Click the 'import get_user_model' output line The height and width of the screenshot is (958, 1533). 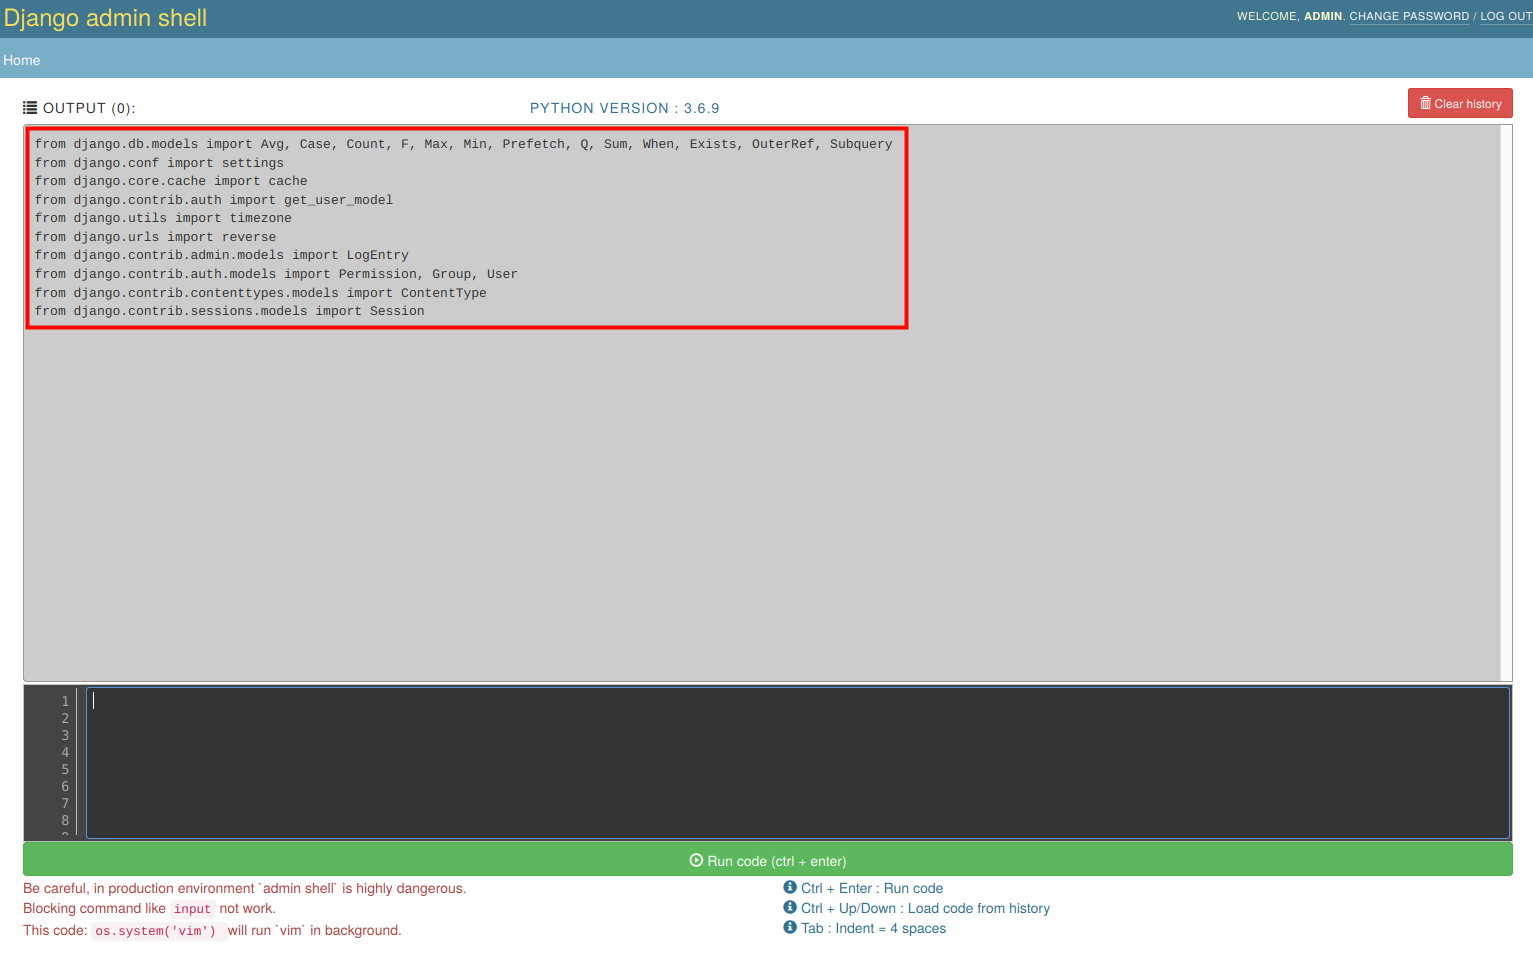coord(214,200)
